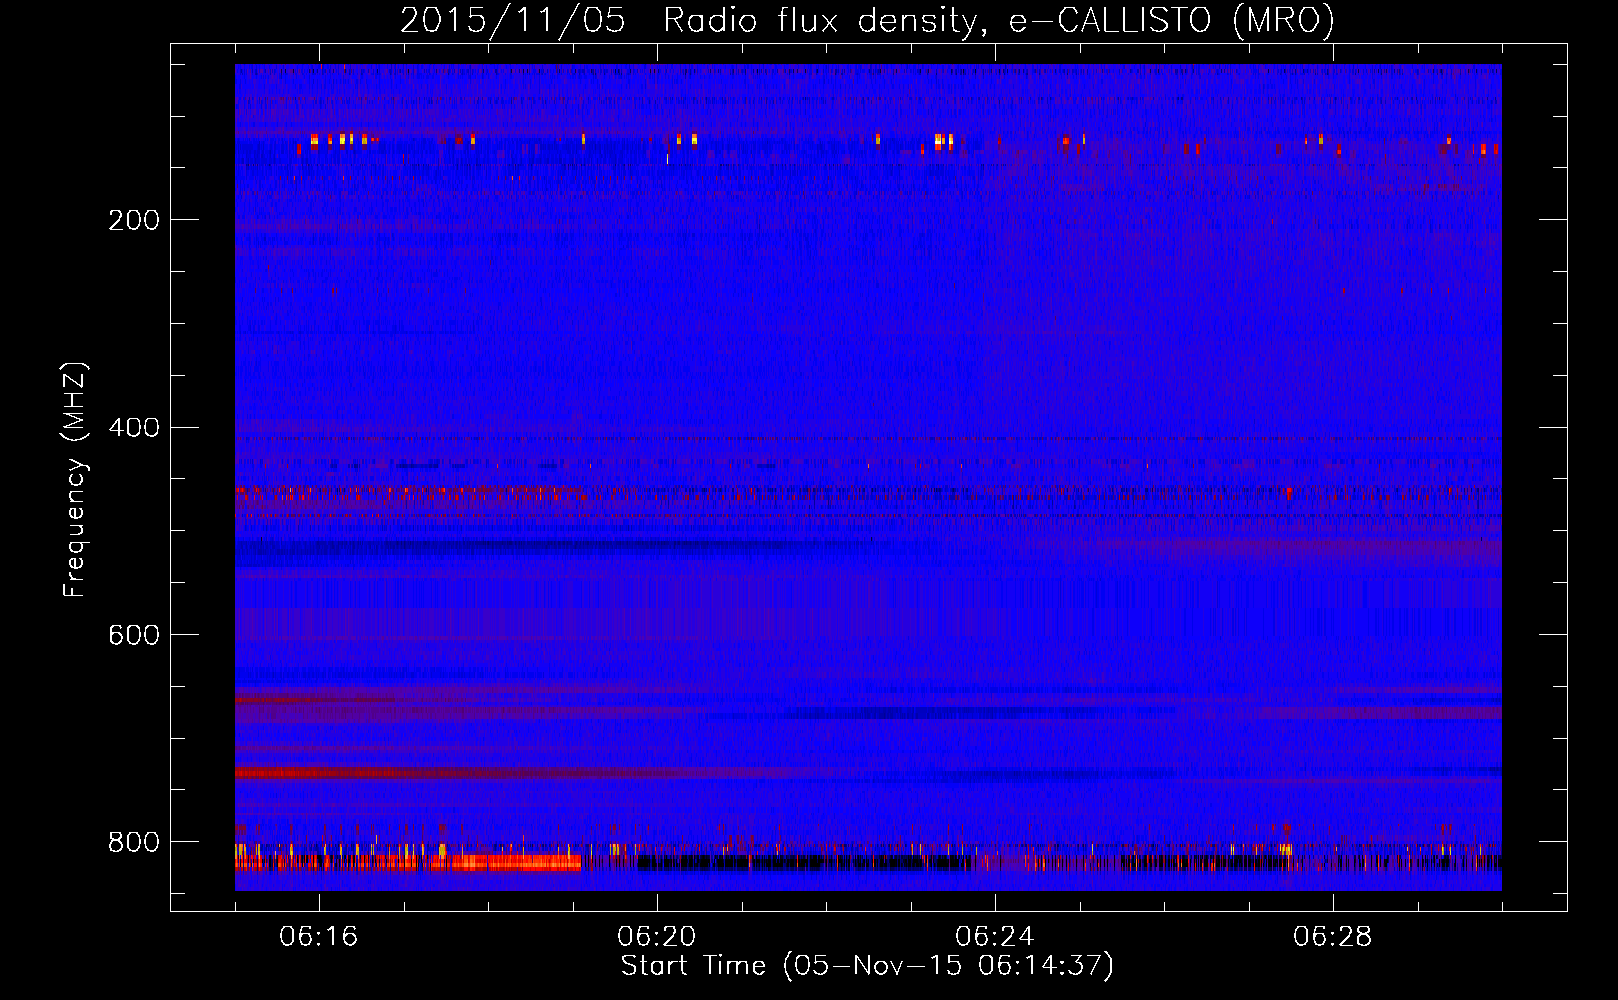Screen dimensions: 1618x1000
Task: Click the 800 frequency tick label
Action: pos(133,842)
